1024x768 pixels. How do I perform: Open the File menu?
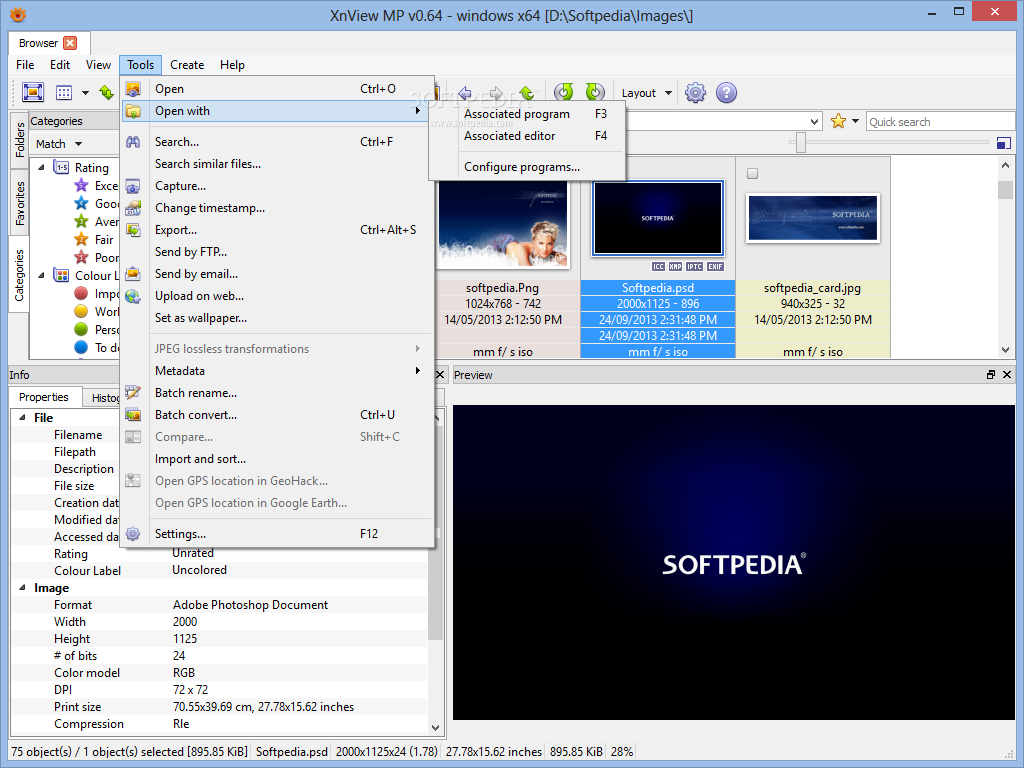coord(25,65)
